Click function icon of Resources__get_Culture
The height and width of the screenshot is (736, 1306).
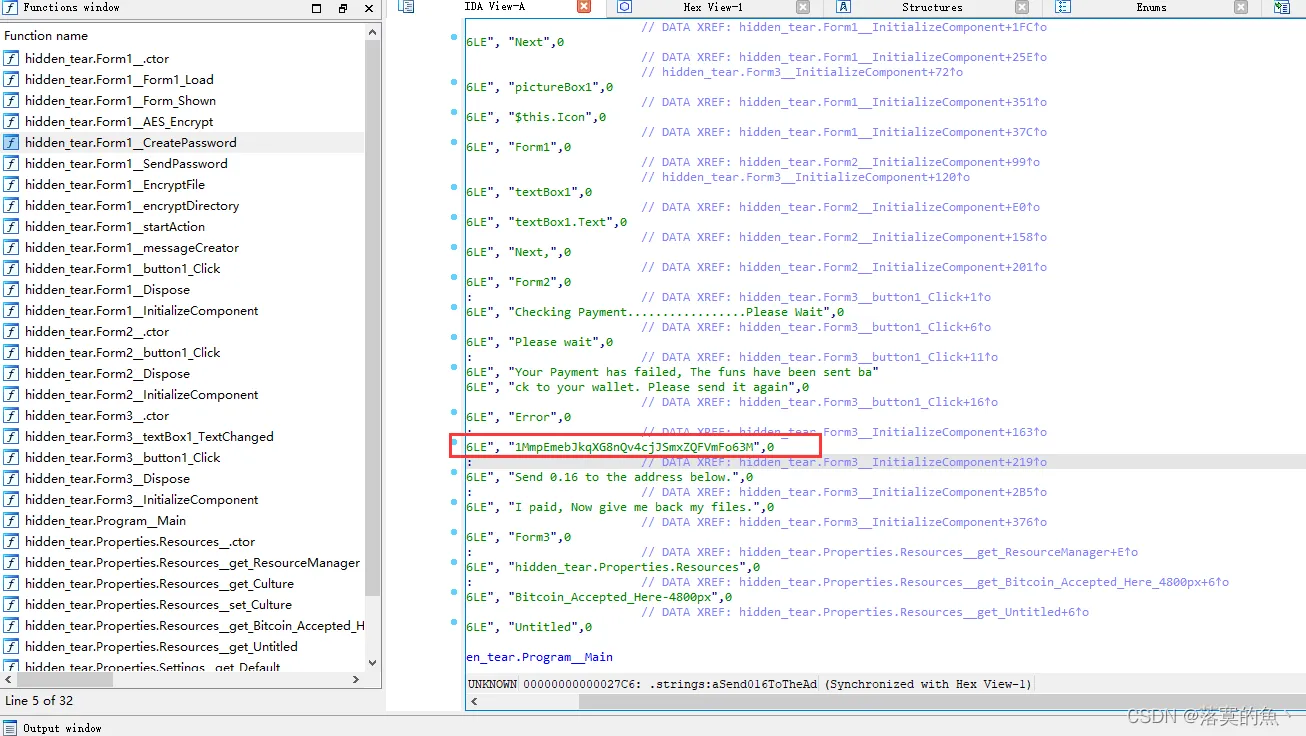tap(11, 583)
